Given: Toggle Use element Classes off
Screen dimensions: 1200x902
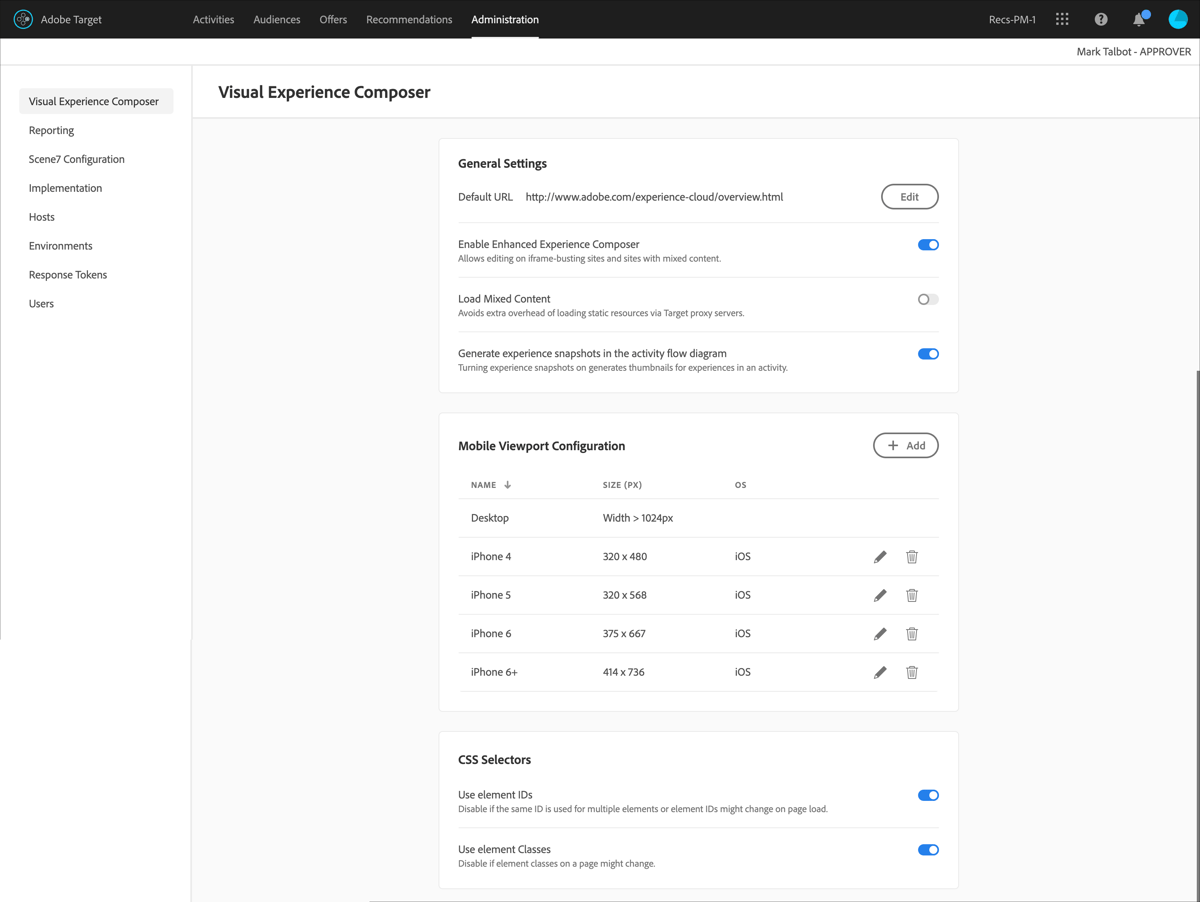Looking at the screenshot, I should click(928, 849).
